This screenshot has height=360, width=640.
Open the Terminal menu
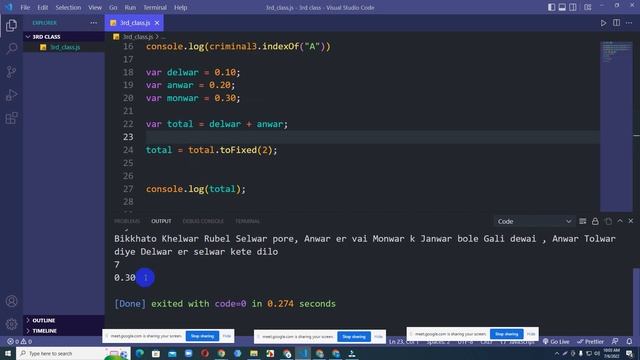[x=155, y=7]
